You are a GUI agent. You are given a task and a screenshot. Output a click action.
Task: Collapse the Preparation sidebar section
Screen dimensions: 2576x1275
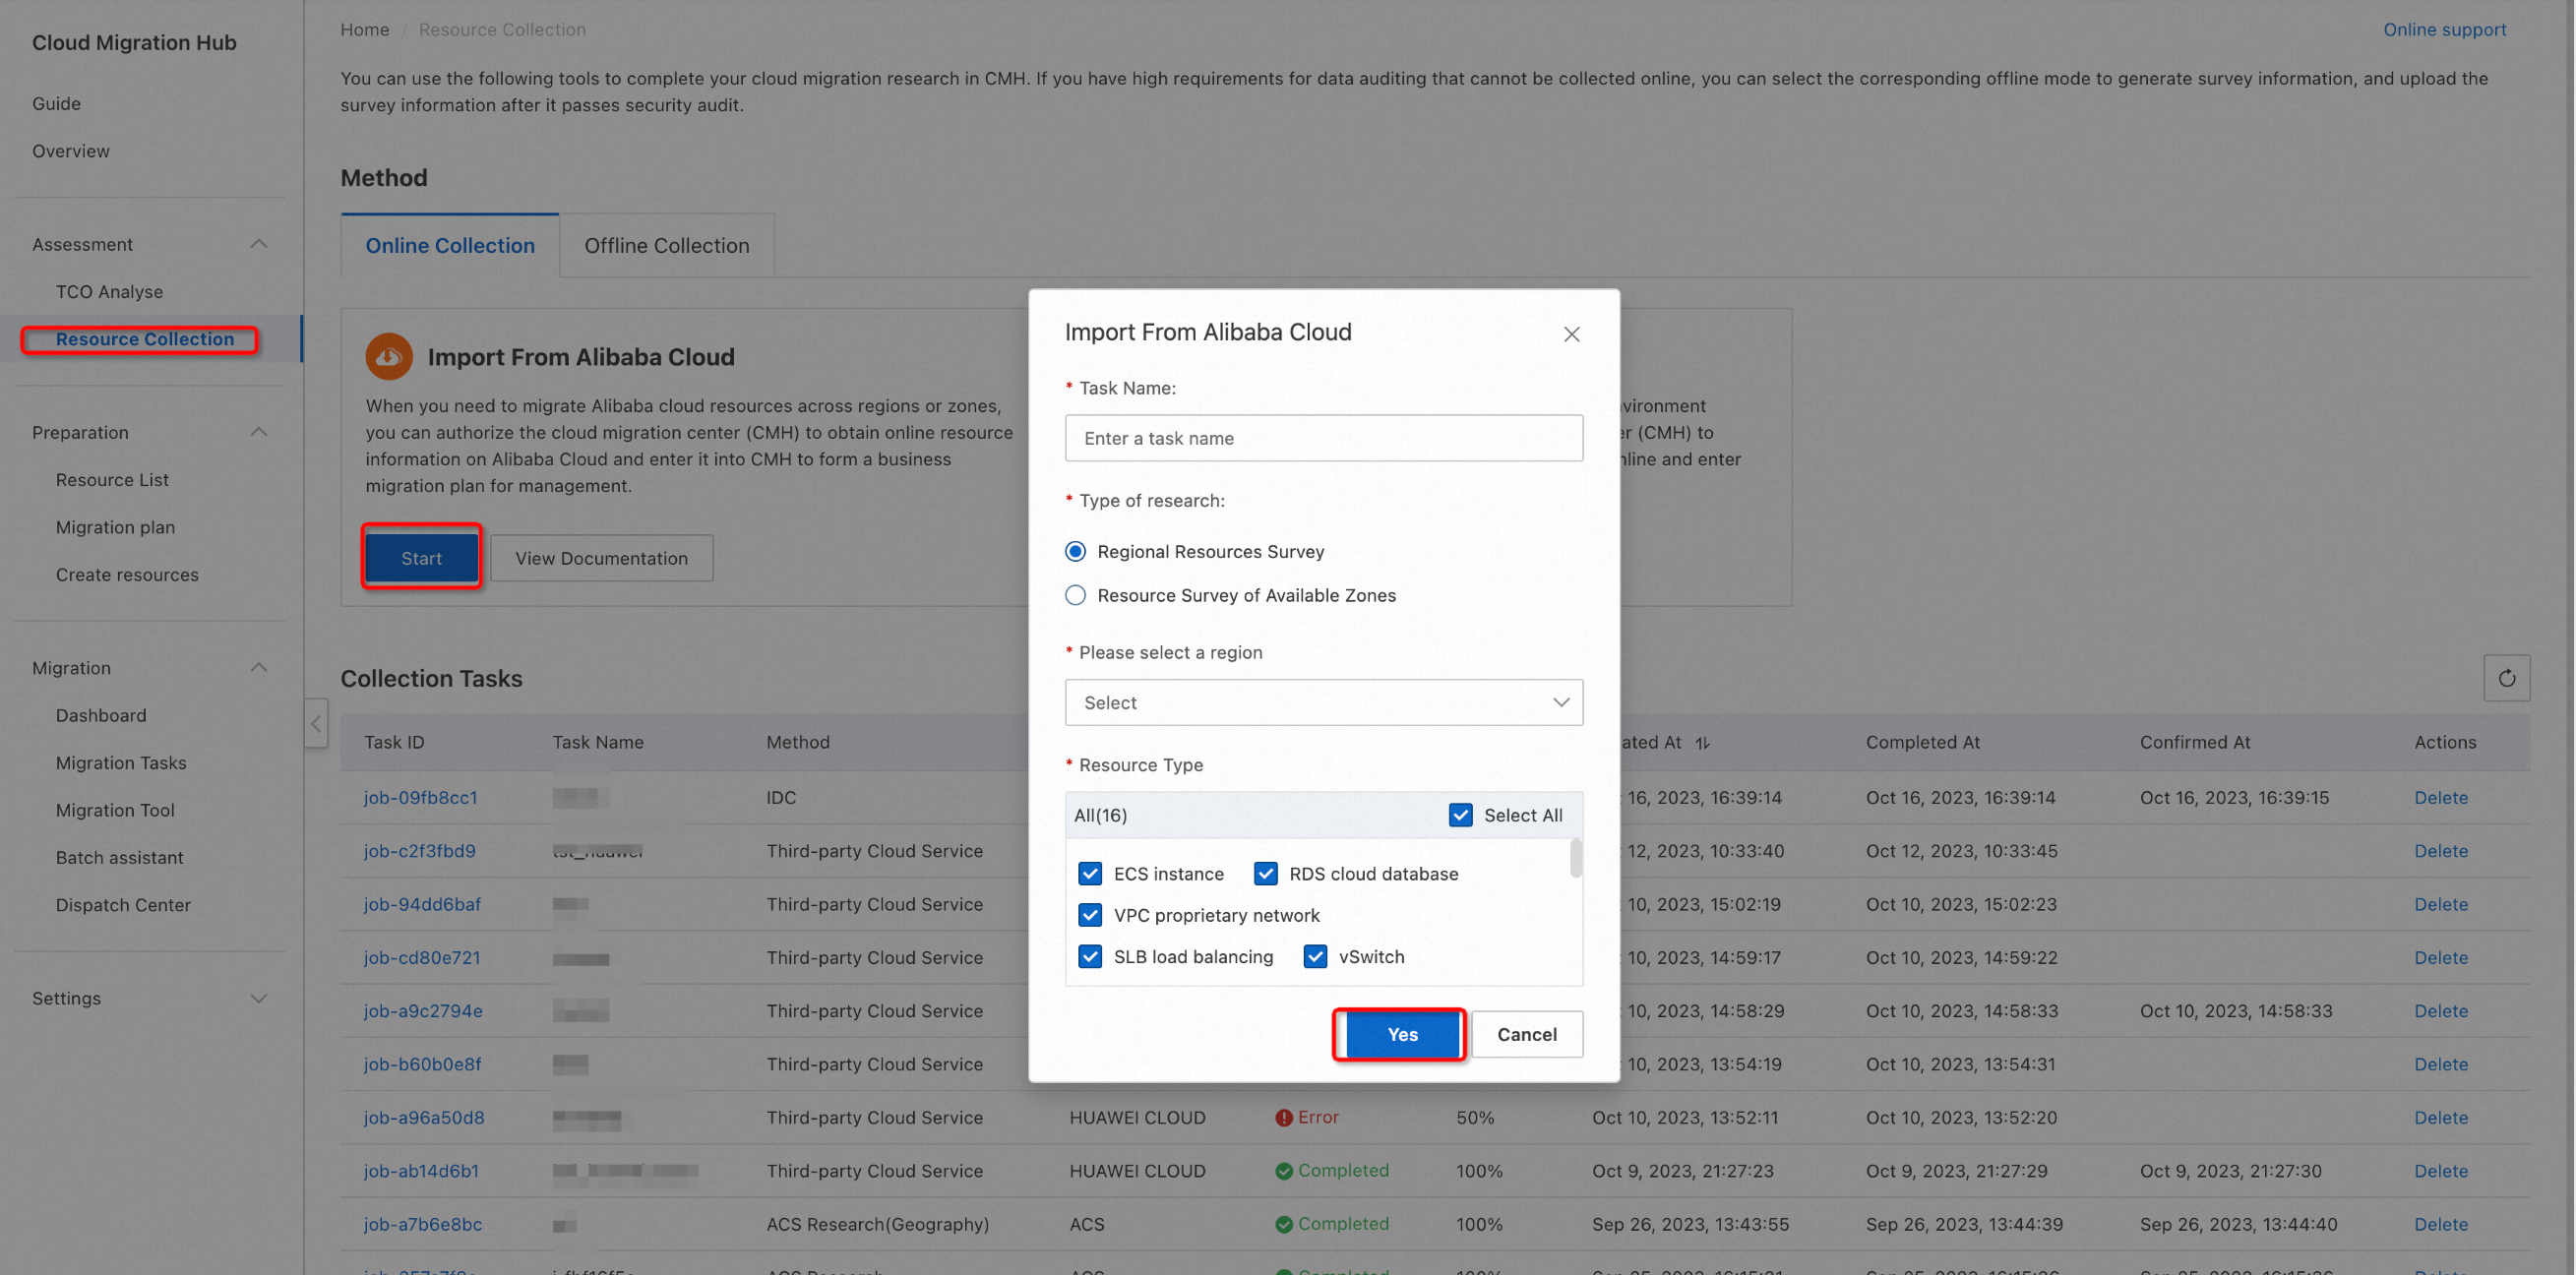point(258,432)
